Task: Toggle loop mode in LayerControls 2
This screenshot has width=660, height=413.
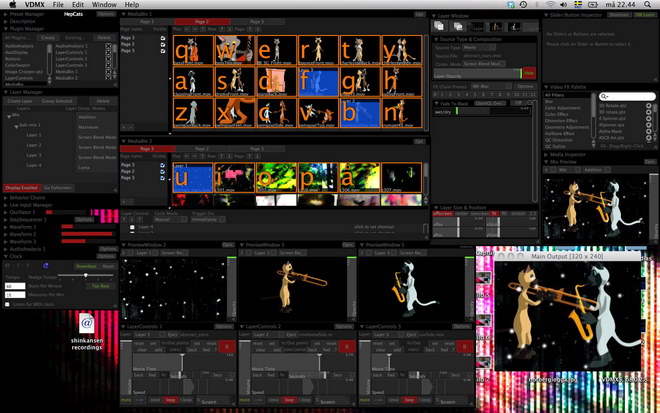Action: click(x=289, y=400)
